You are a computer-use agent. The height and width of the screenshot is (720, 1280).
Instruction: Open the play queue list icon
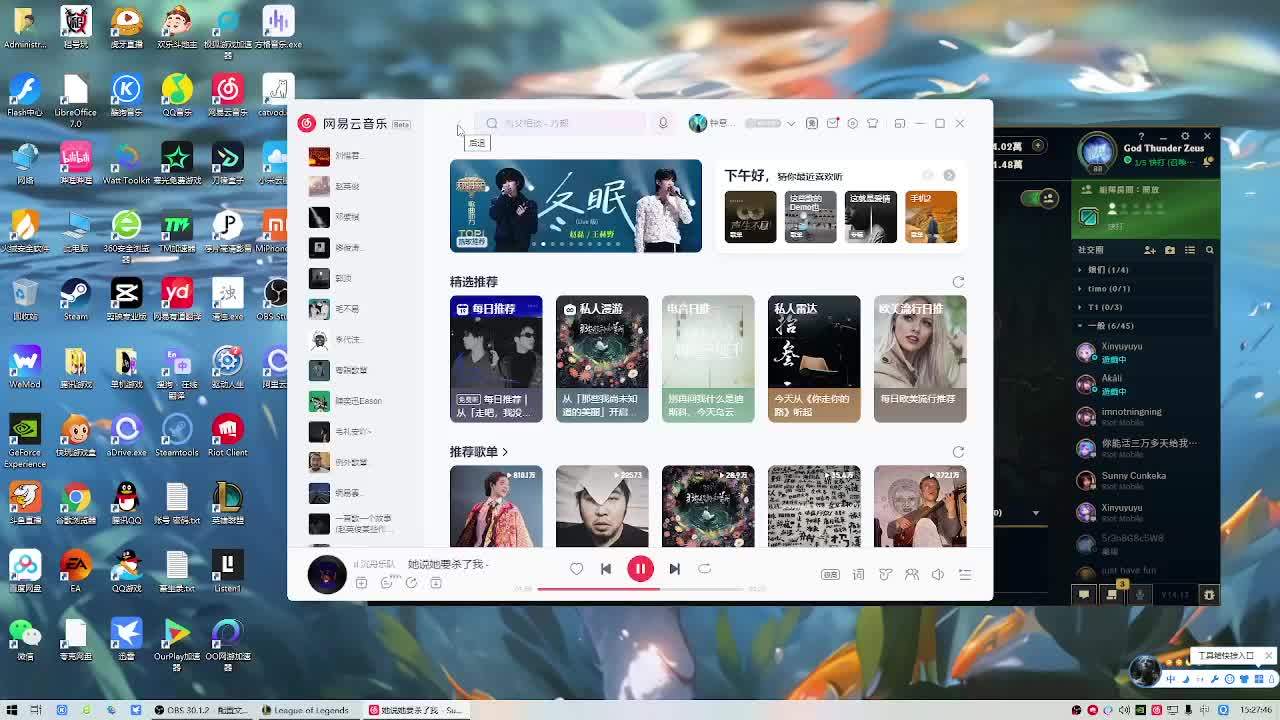click(x=965, y=574)
